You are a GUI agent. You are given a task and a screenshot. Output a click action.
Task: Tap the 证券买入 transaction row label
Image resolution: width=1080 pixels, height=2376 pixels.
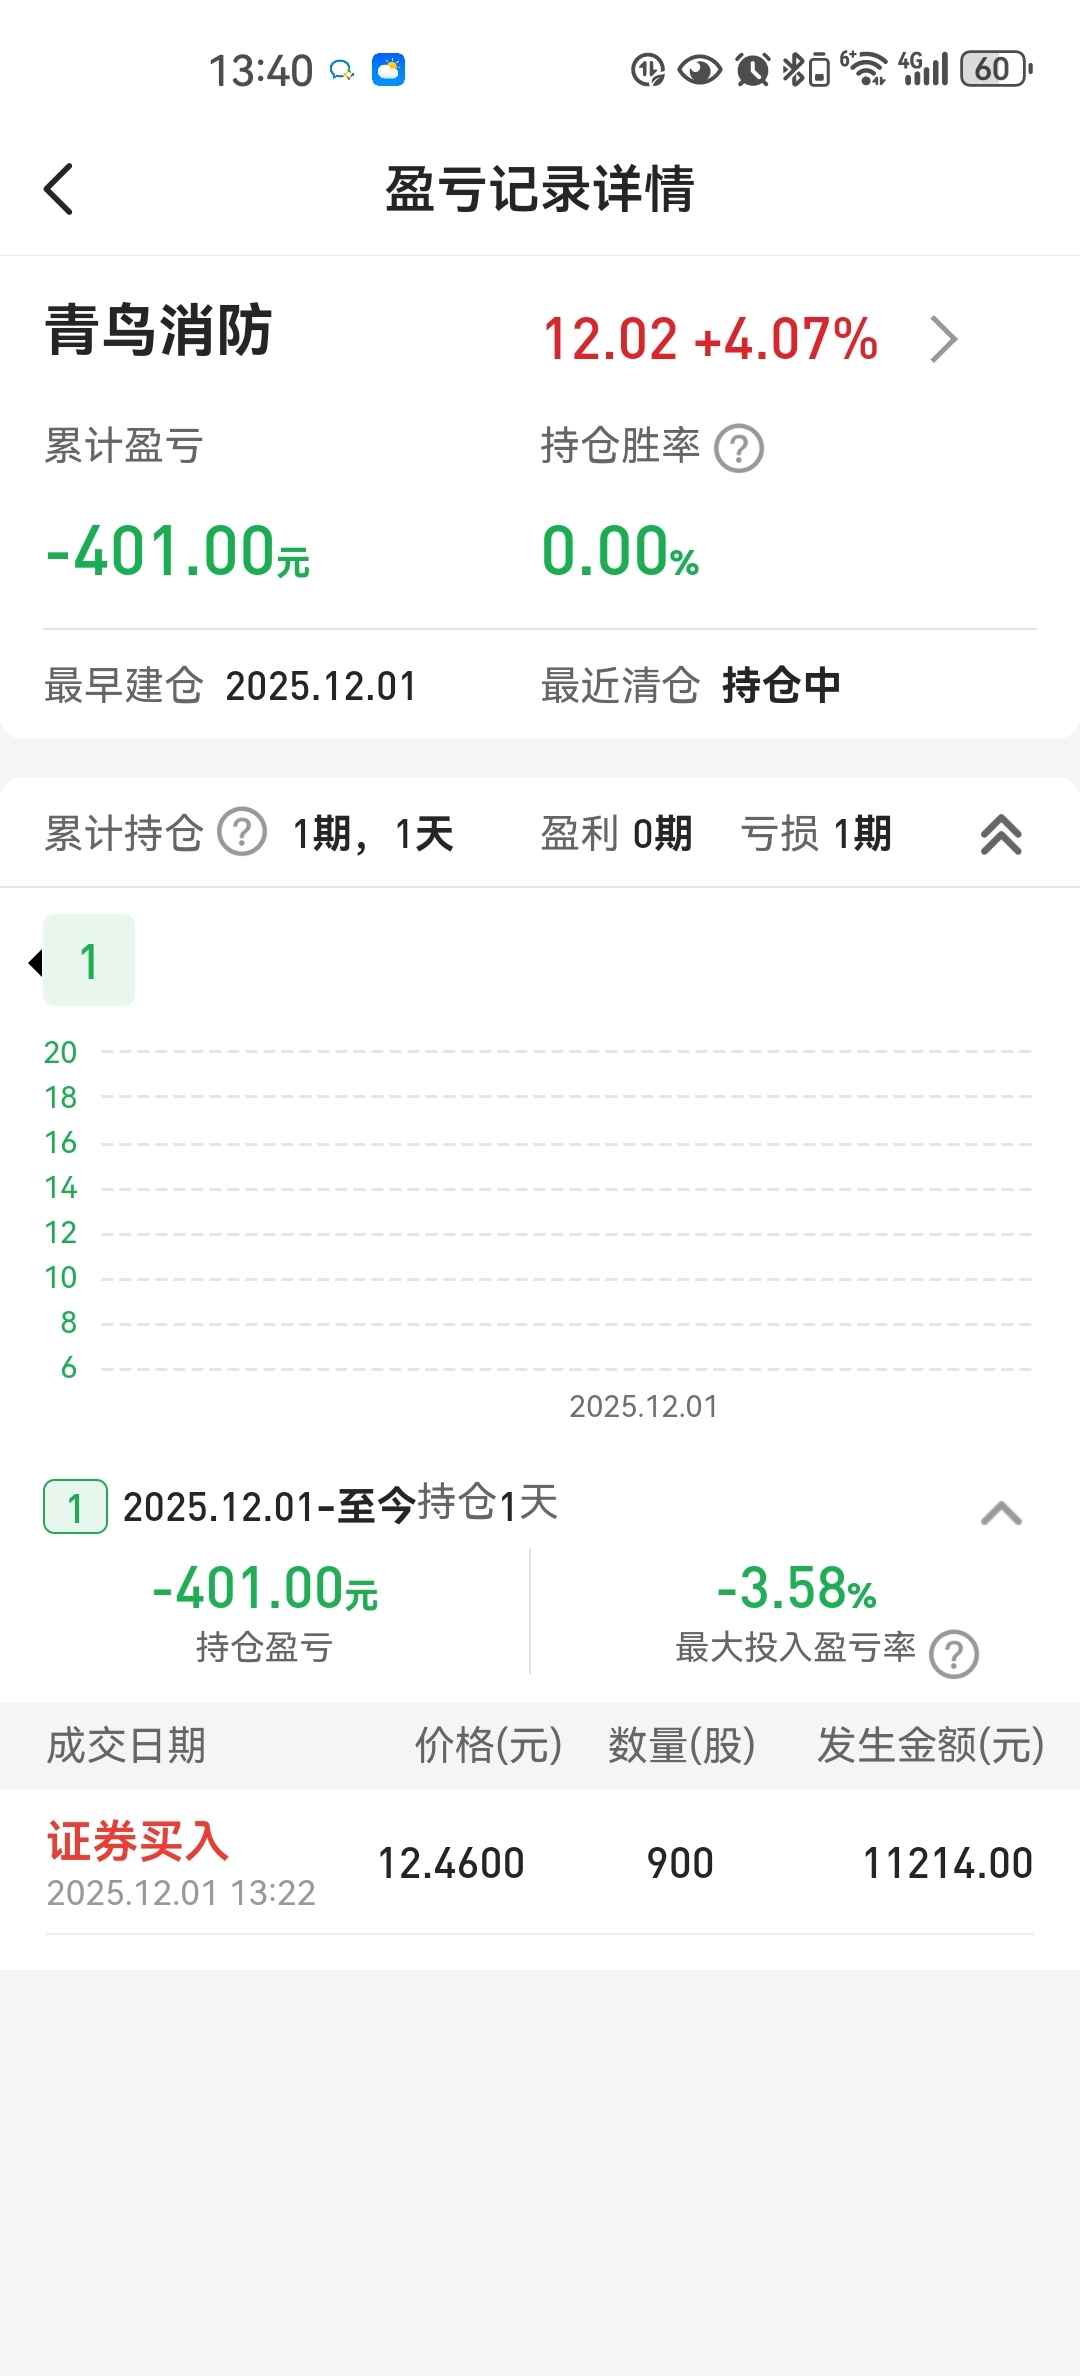pyautogui.click(x=138, y=1841)
